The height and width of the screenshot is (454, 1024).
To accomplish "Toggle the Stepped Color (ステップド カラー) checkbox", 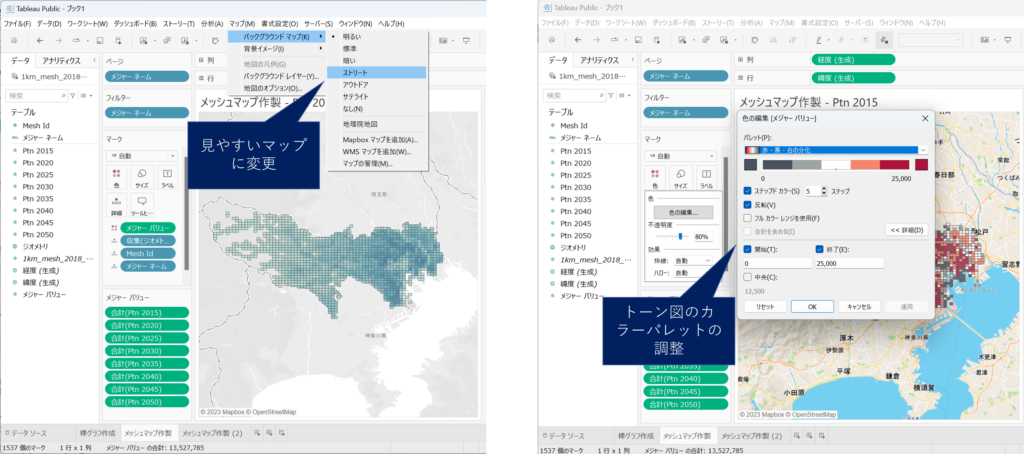I will click(749, 190).
